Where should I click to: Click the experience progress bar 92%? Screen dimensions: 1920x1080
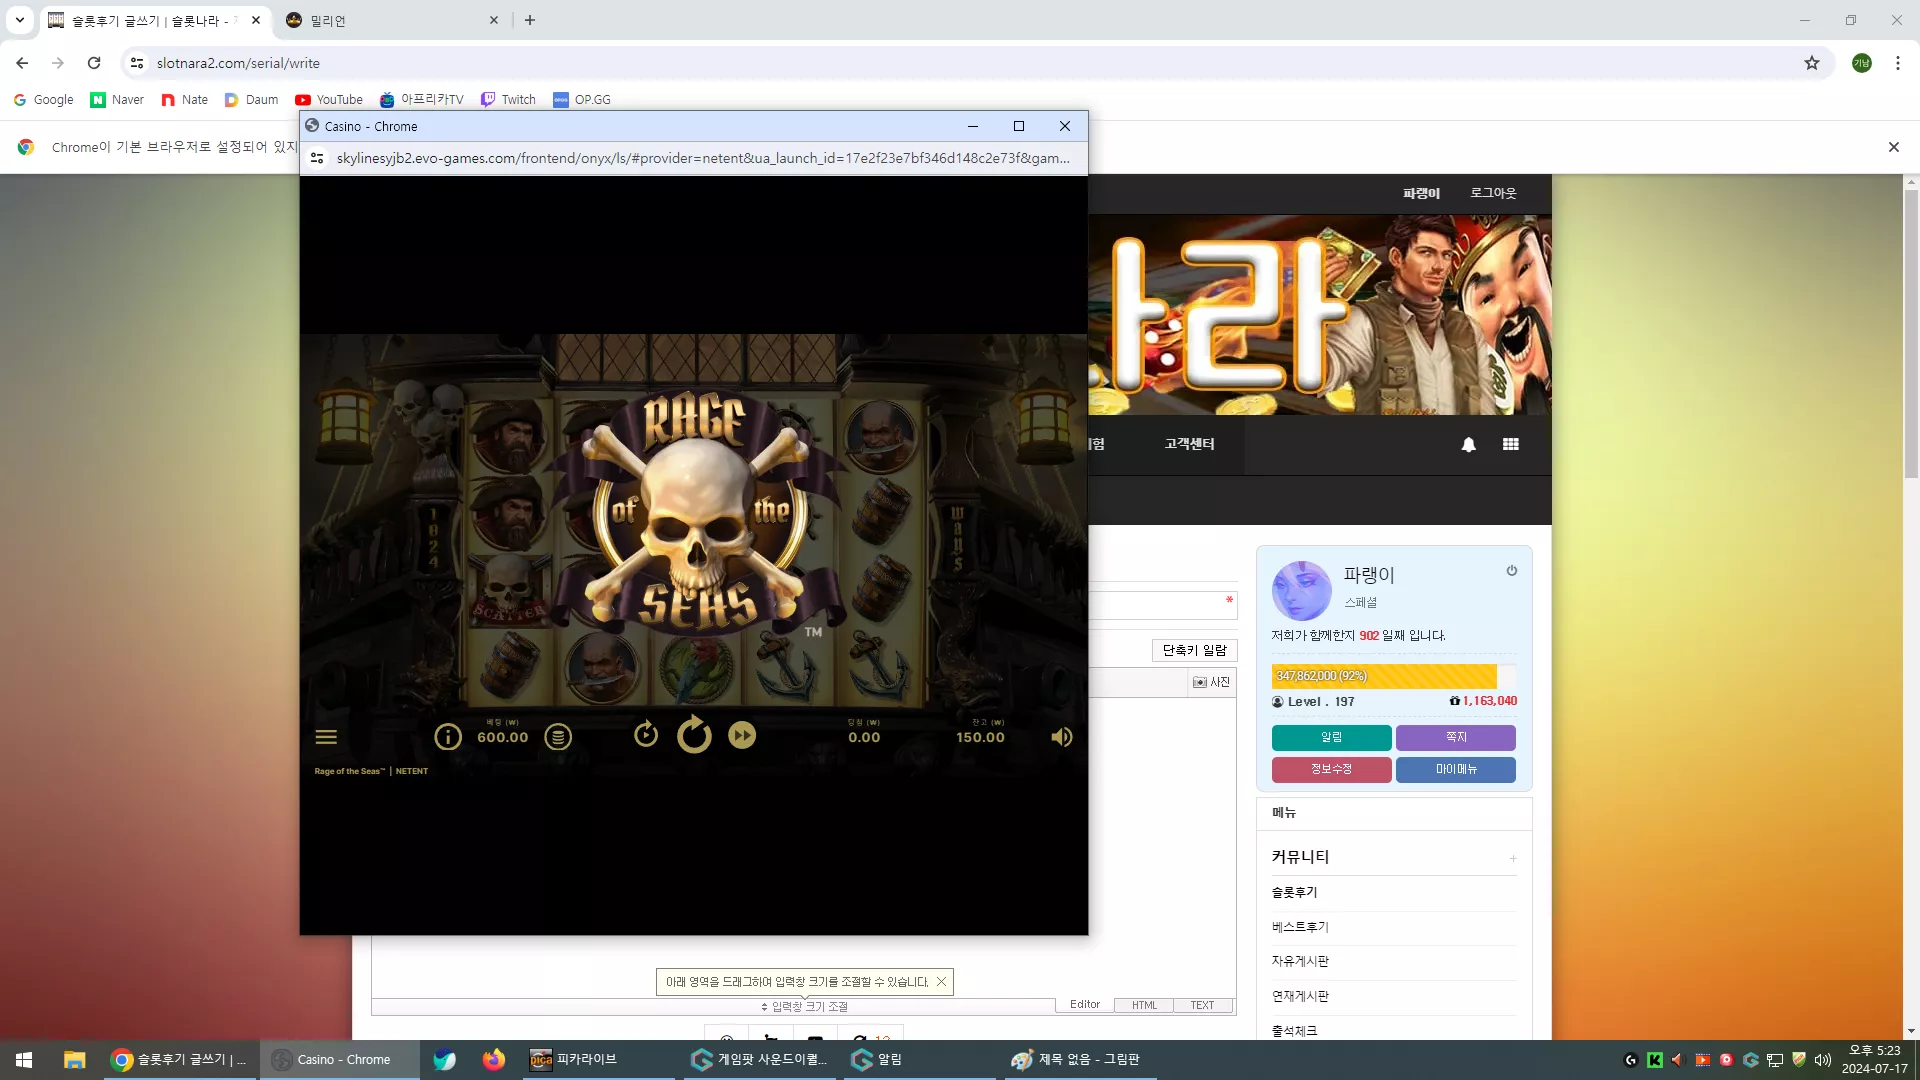pyautogui.click(x=1393, y=676)
